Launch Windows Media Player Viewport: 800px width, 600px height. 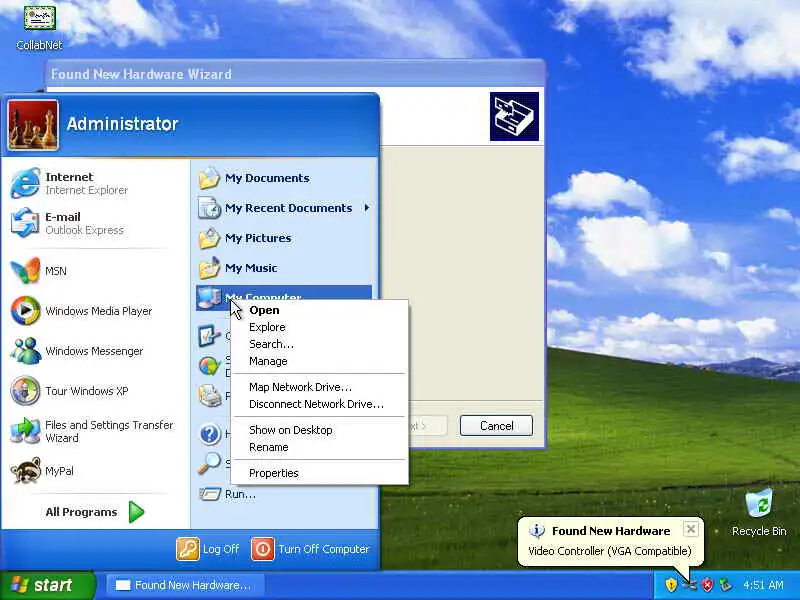pyautogui.click(x=94, y=311)
